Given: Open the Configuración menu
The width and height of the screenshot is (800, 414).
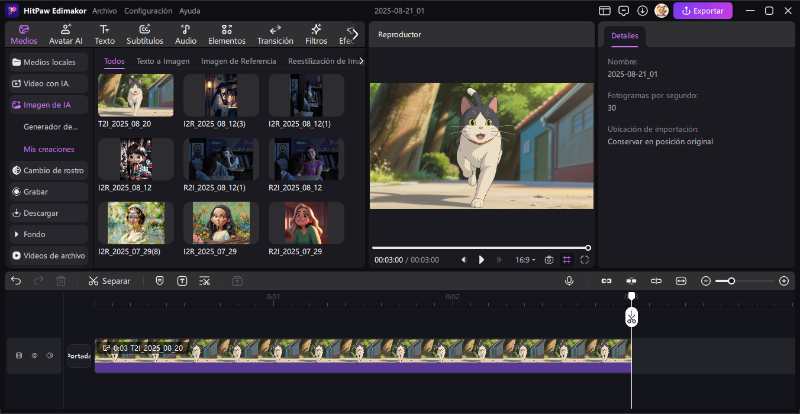Looking at the screenshot, I should (148, 11).
